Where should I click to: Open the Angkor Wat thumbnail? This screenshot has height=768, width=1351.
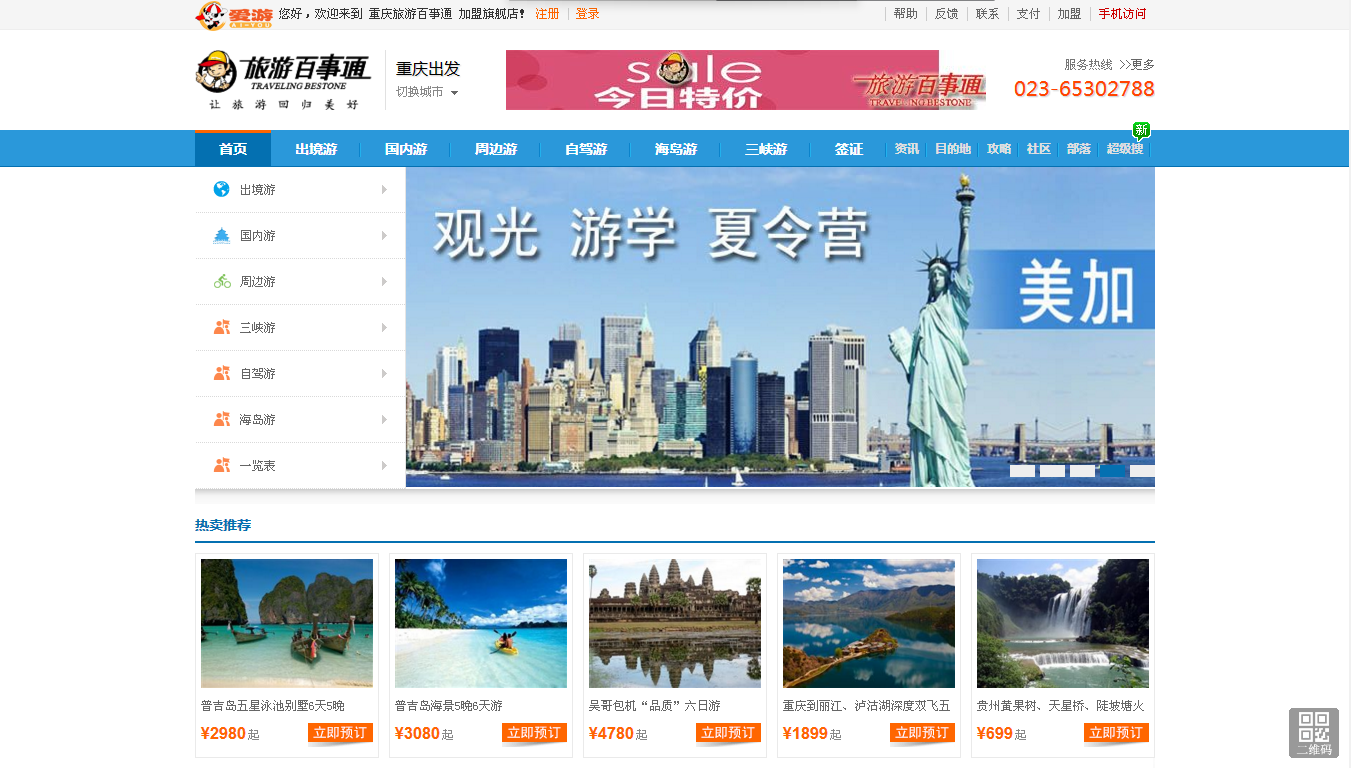point(675,623)
